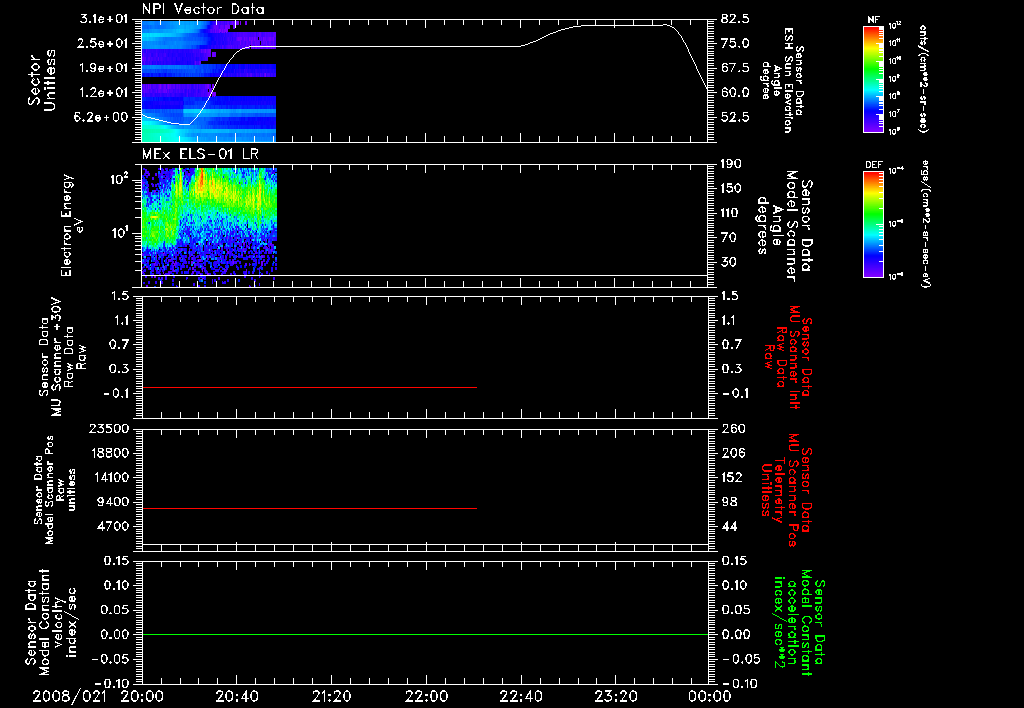Click the 20:00 time axis label
The image size is (1024, 708).
[x=143, y=696]
